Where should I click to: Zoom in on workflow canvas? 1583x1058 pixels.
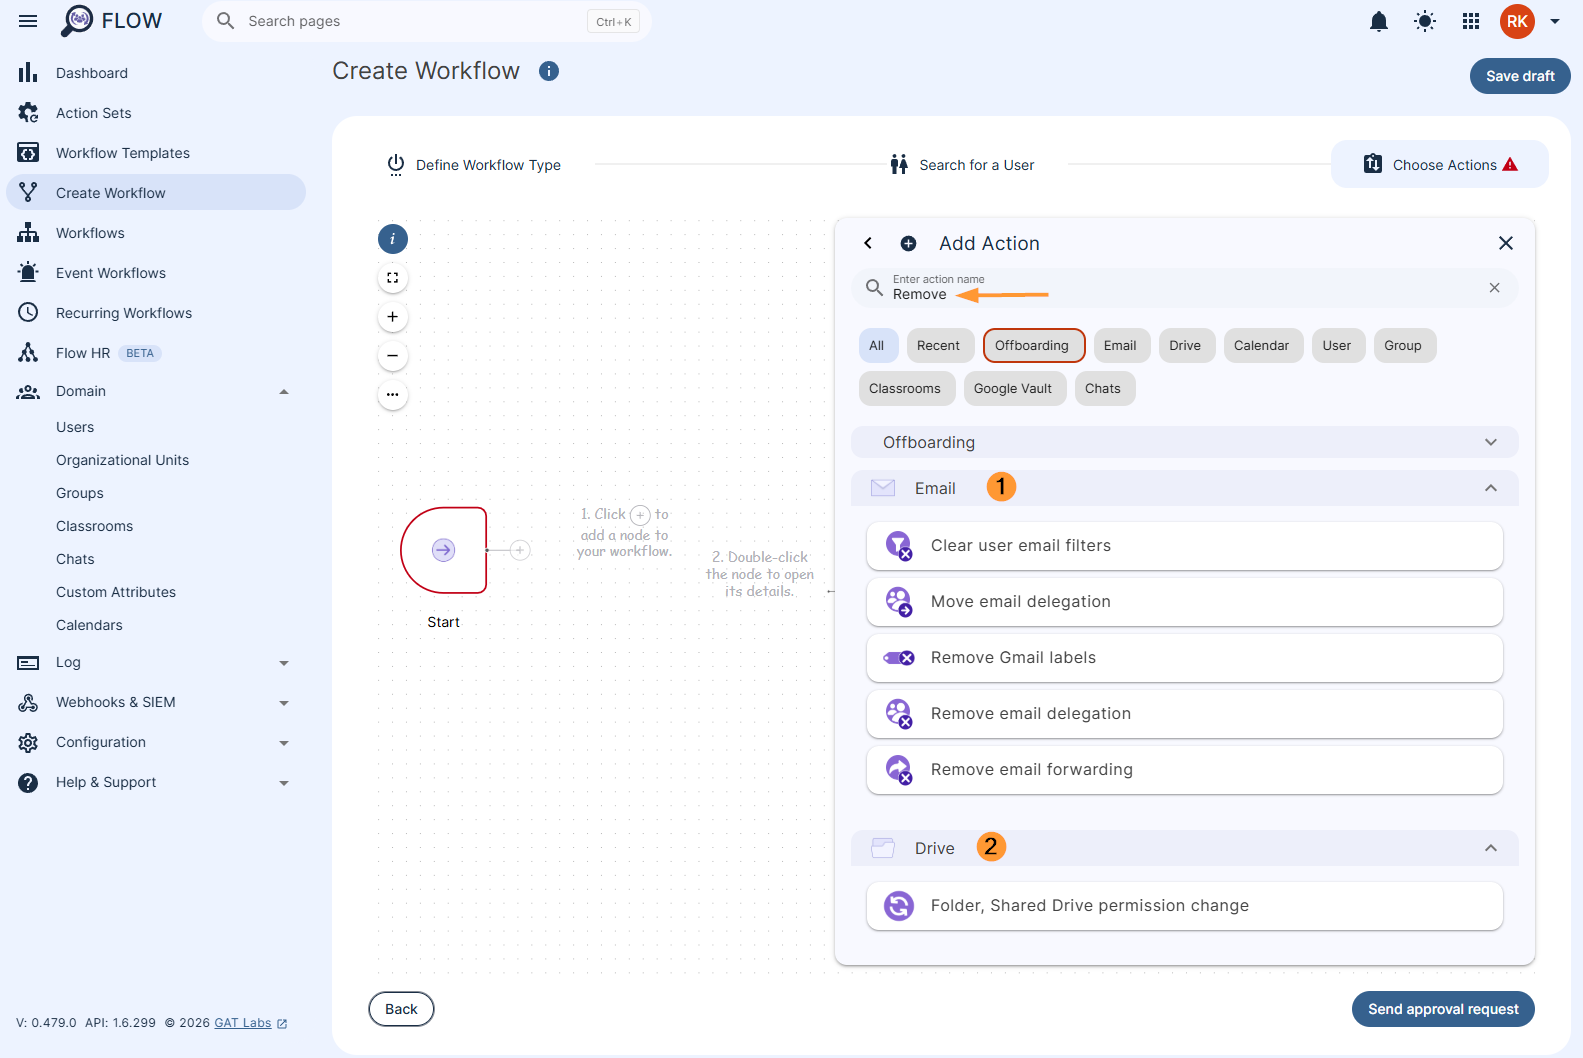click(393, 317)
